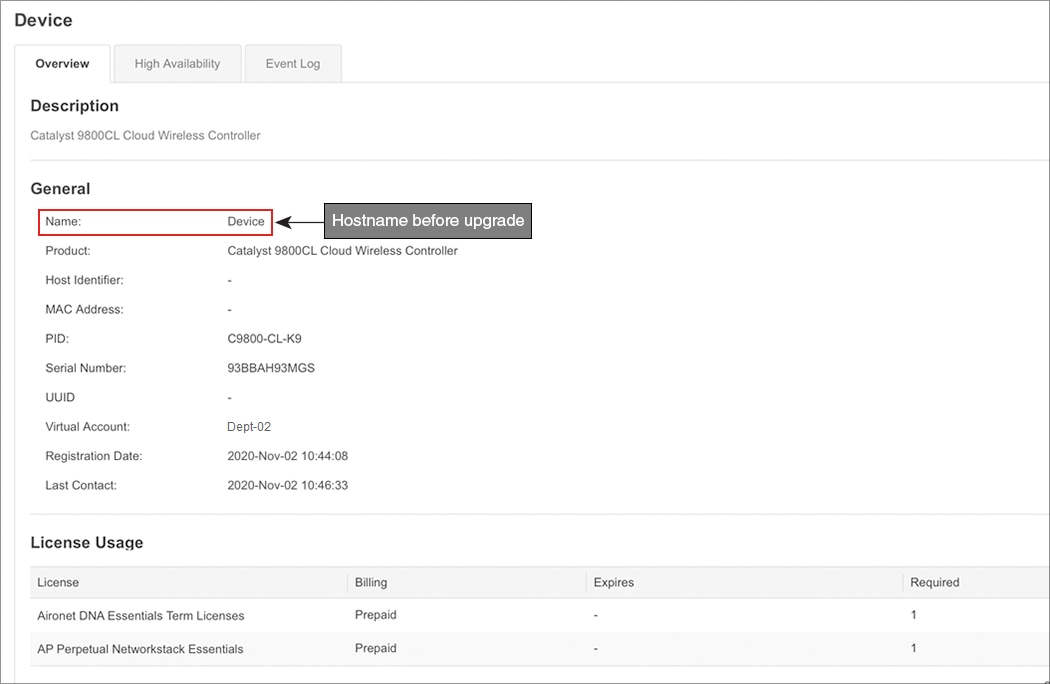Click the 'Last Contact:' label

(81, 485)
